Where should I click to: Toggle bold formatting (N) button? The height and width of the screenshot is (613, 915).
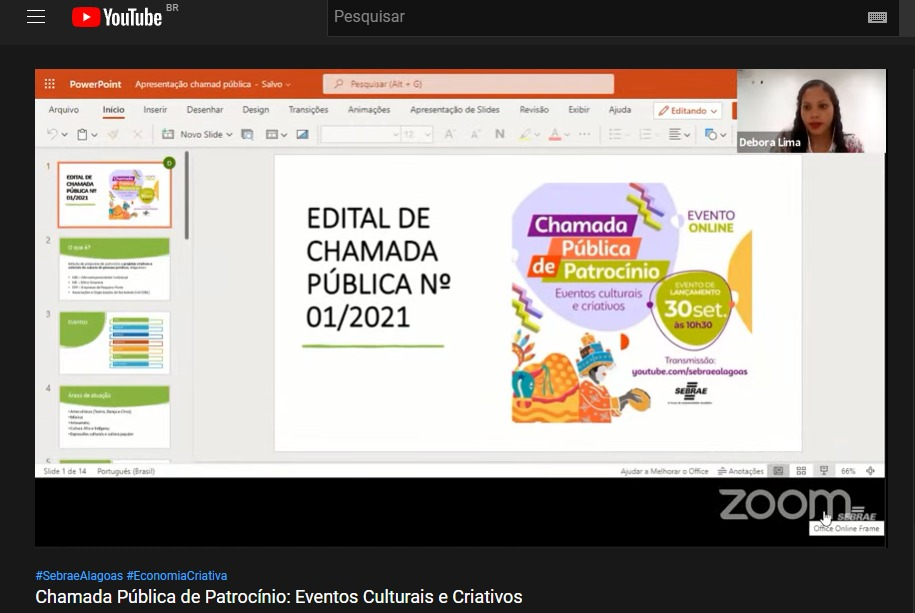[x=499, y=134]
